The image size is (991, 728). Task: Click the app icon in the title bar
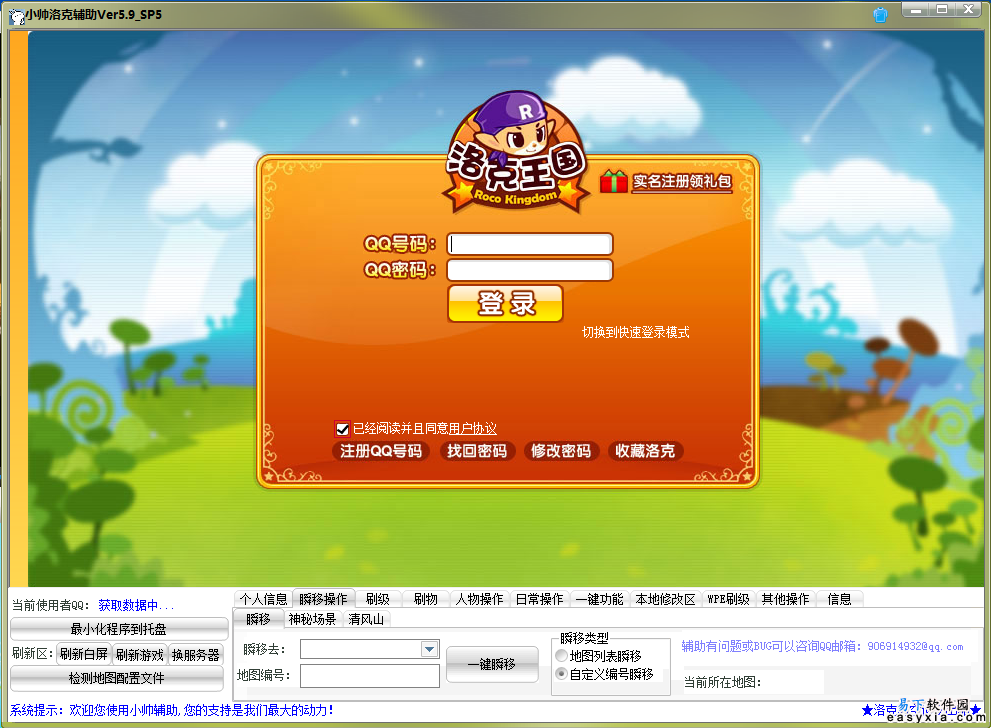click(16, 15)
